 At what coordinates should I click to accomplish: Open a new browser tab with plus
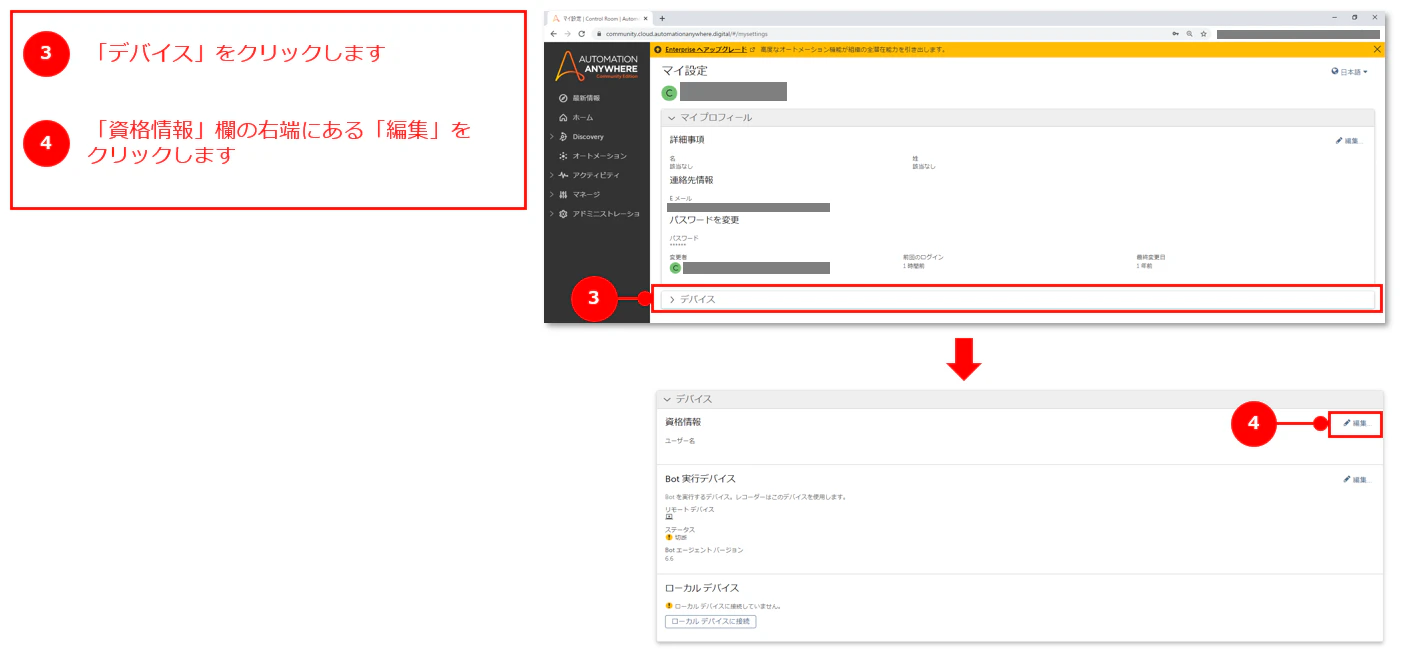click(x=662, y=18)
